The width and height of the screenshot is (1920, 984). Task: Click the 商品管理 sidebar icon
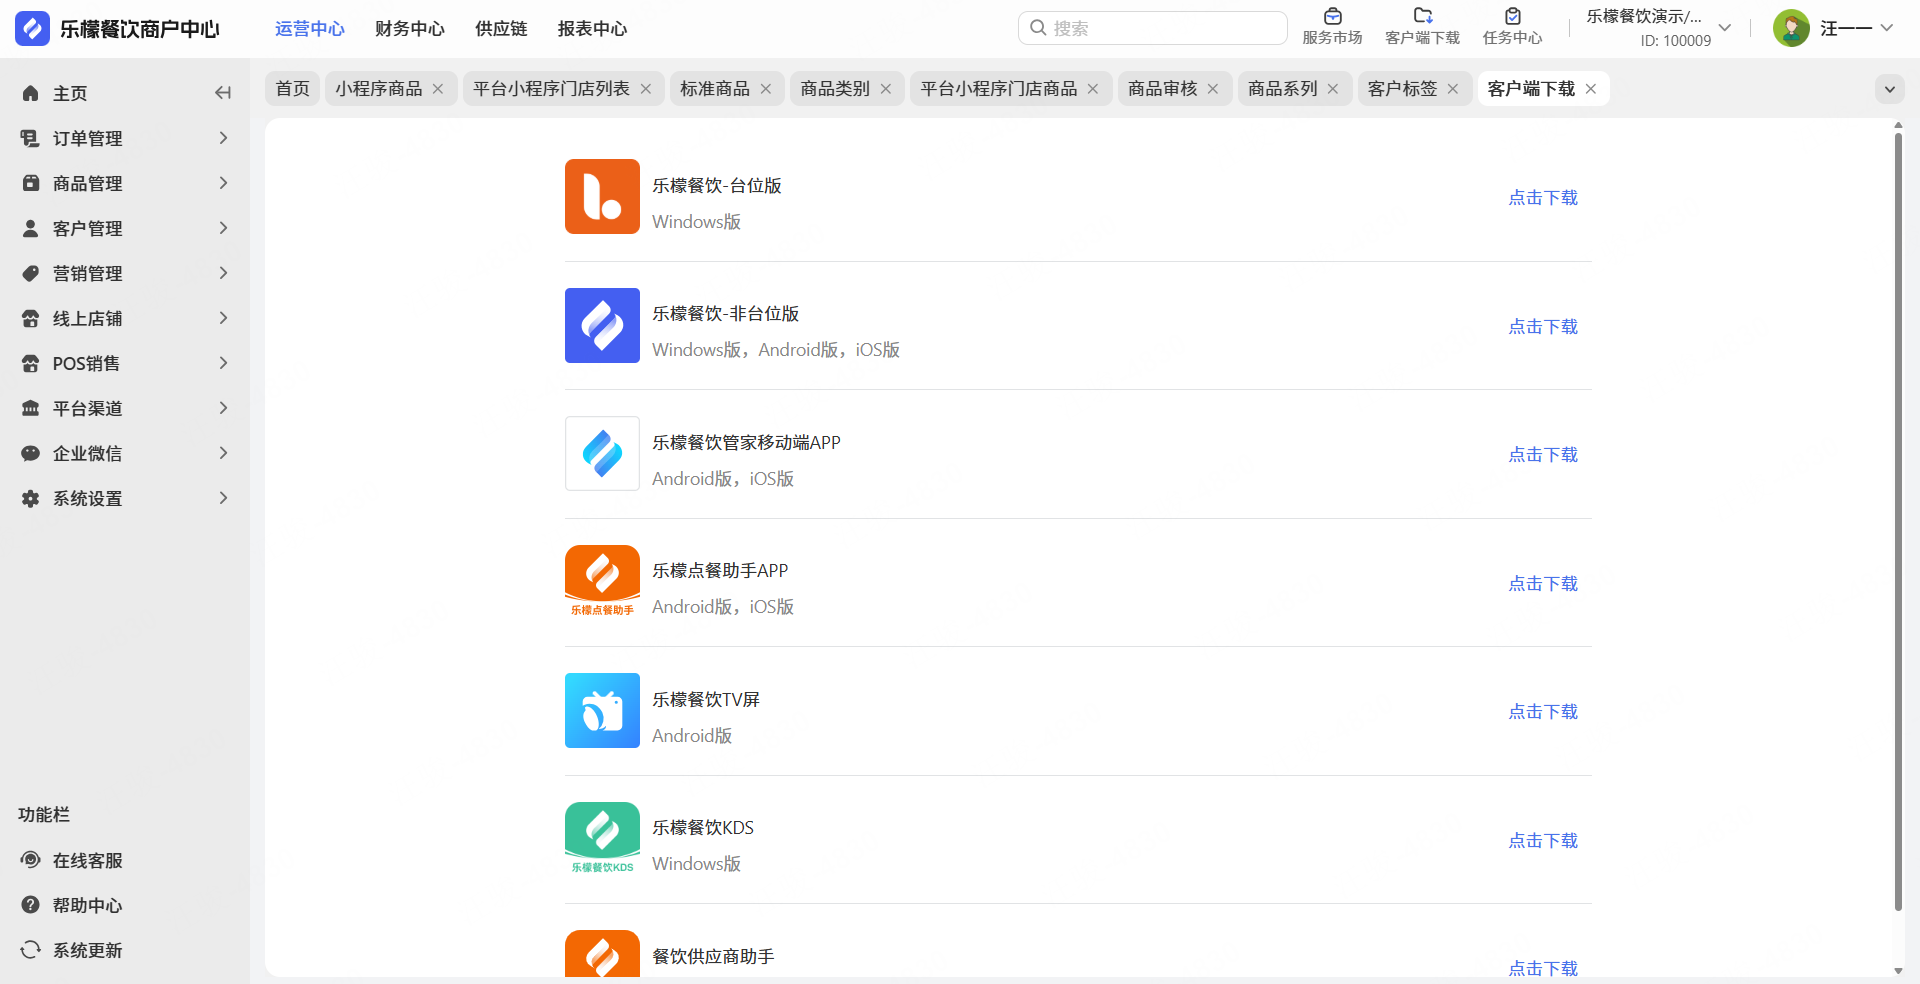pos(31,183)
